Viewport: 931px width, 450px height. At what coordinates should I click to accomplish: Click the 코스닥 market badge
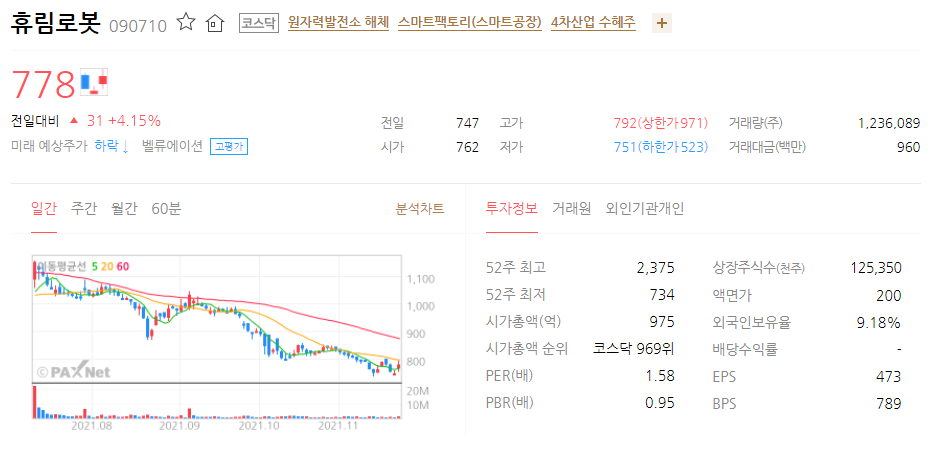click(259, 23)
